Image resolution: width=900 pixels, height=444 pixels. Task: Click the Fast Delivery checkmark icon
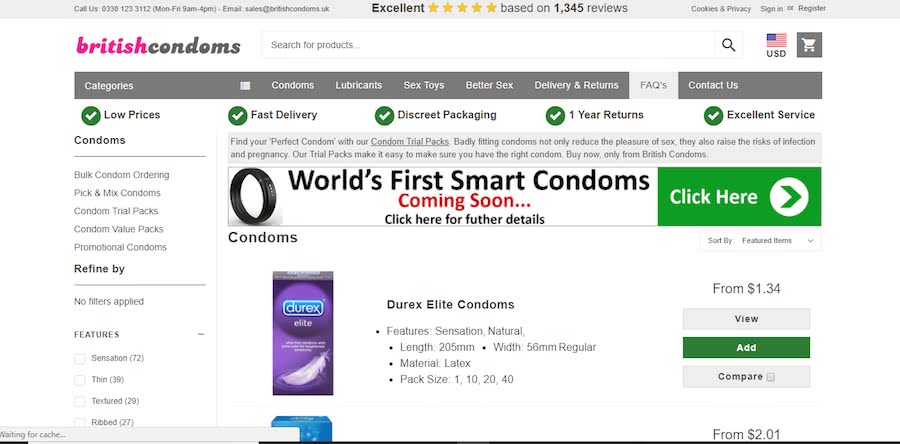(x=238, y=115)
